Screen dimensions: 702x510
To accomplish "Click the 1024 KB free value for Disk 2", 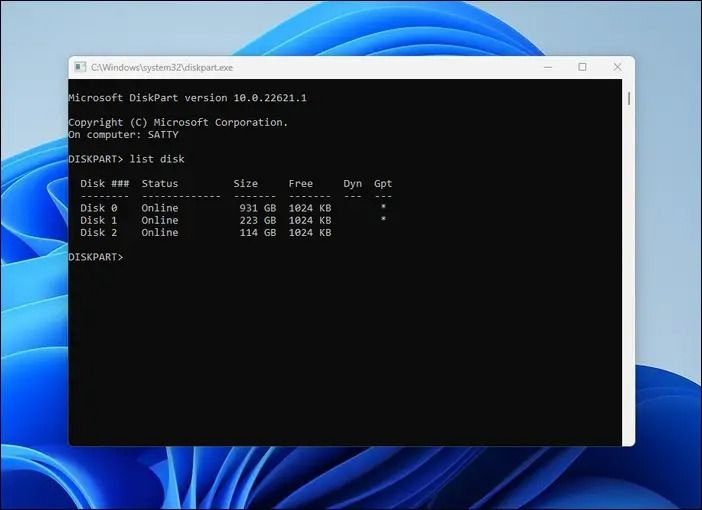I will click(x=310, y=232).
